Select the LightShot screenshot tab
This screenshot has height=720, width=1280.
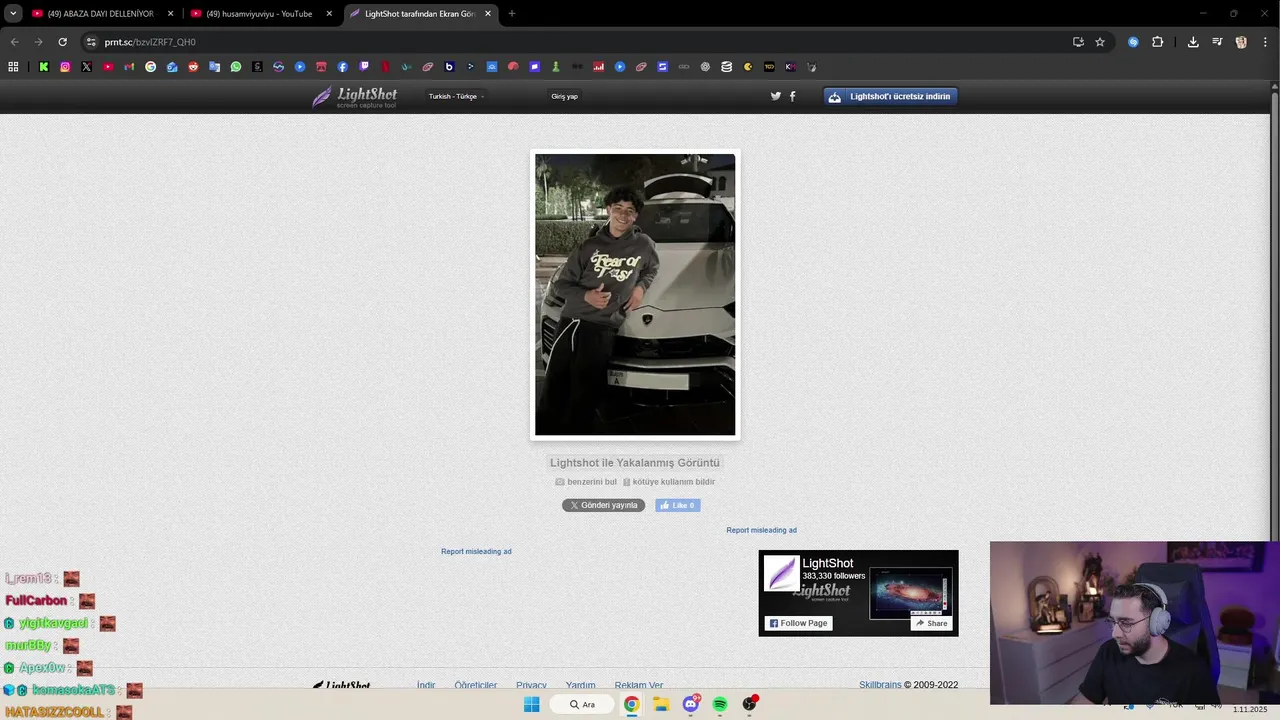[420, 14]
